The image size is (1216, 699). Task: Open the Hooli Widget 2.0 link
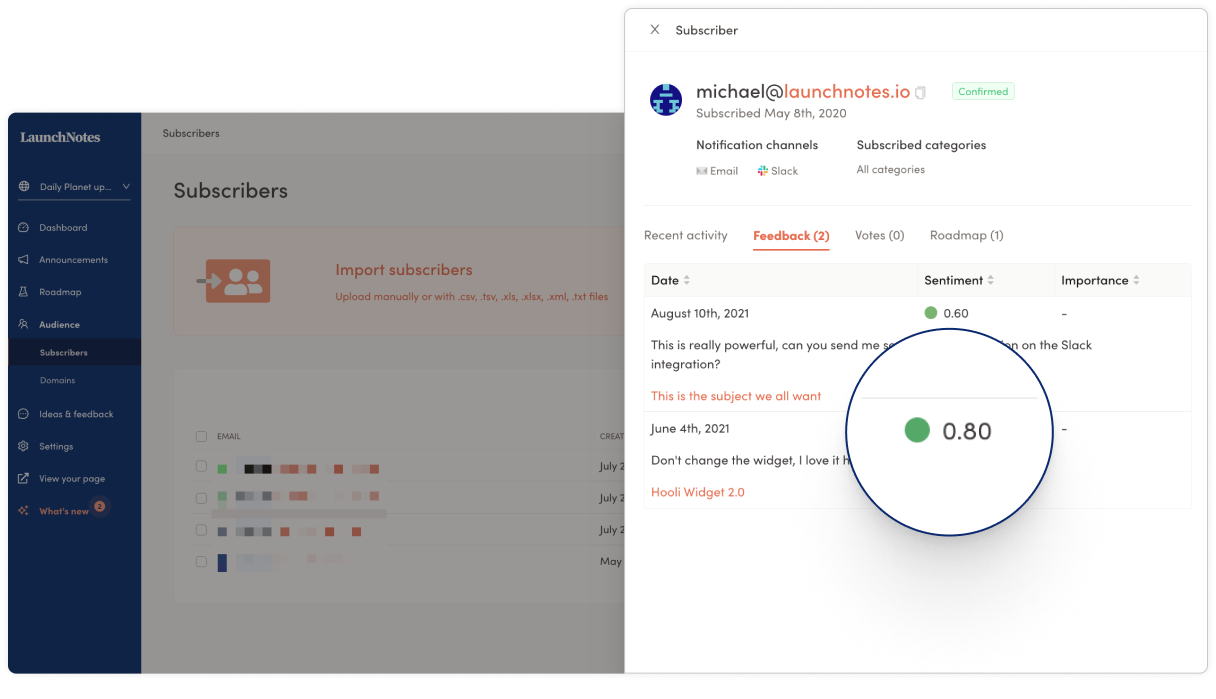pyautogui.click(x=698, y=492)
